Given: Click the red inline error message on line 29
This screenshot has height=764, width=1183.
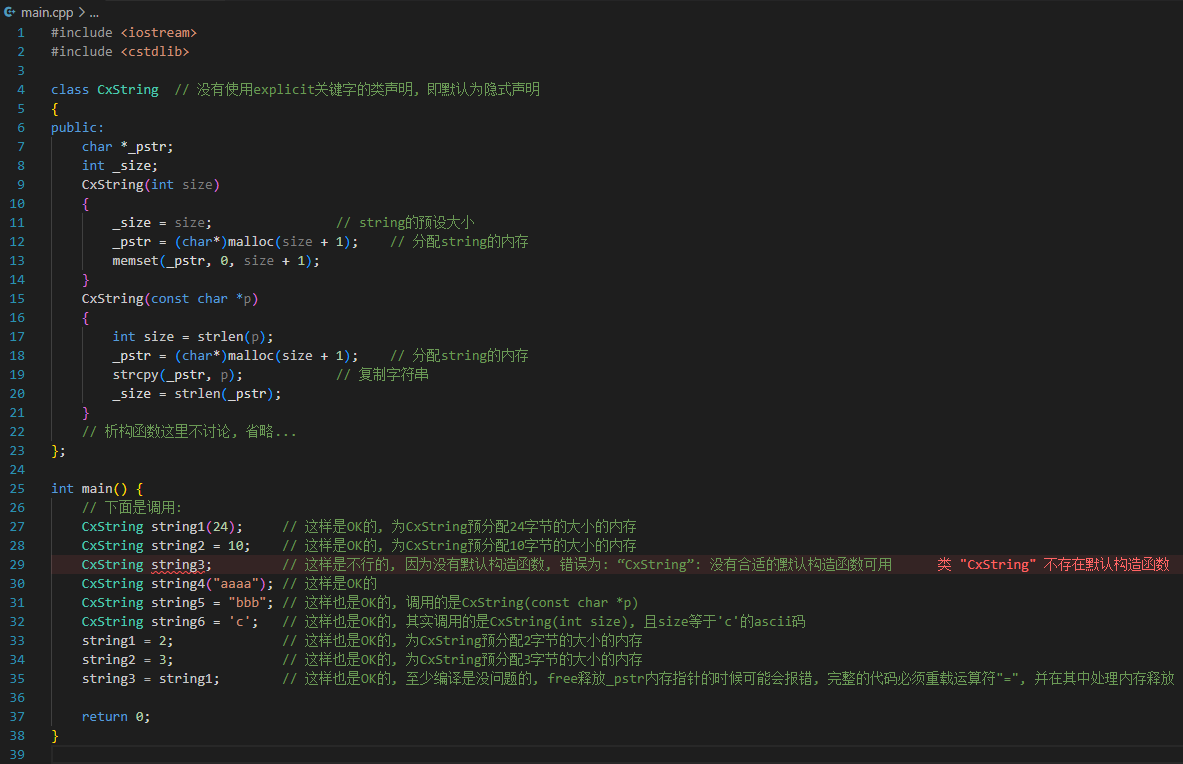Looking at the screenshot, I should [1053, 564].
